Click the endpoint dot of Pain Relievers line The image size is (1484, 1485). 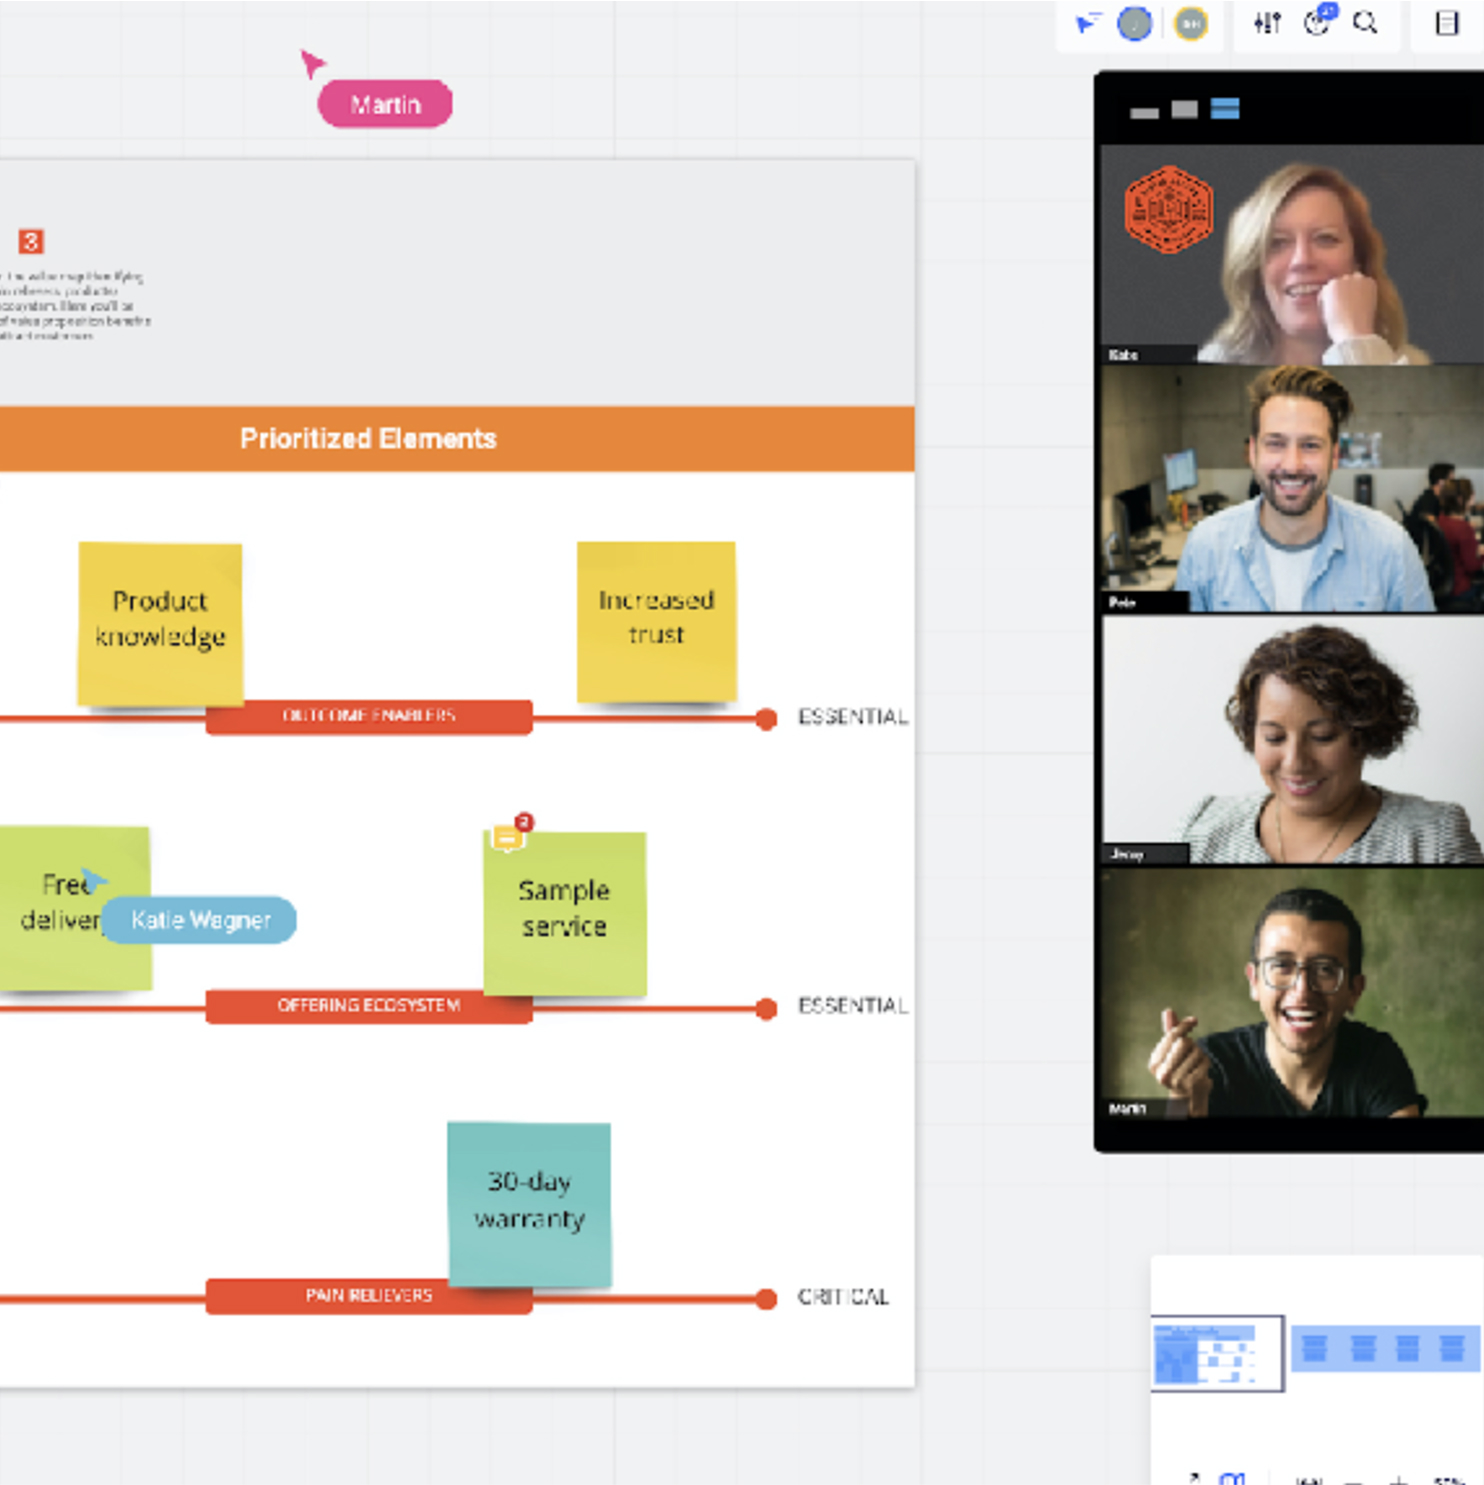coord(766,1299)
